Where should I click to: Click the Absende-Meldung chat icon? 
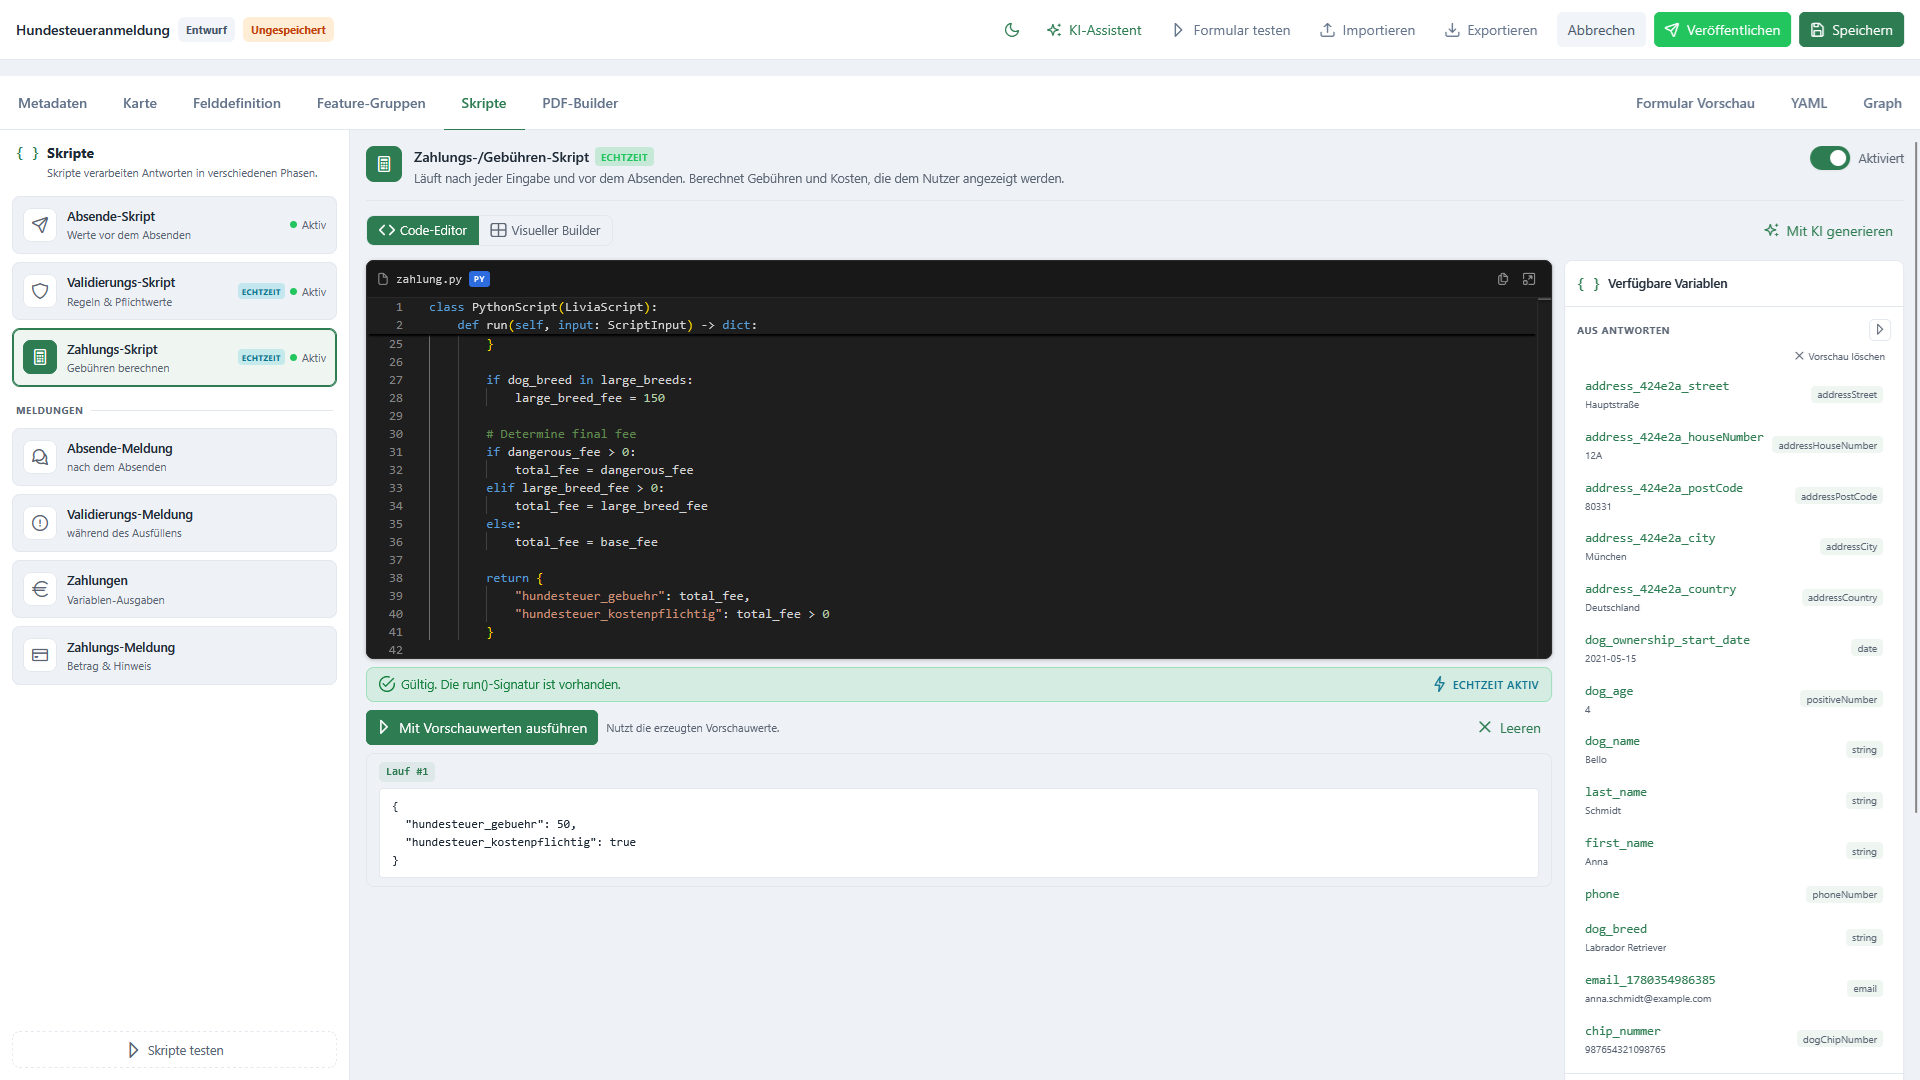pyautogui.click(x=40, y=457)
